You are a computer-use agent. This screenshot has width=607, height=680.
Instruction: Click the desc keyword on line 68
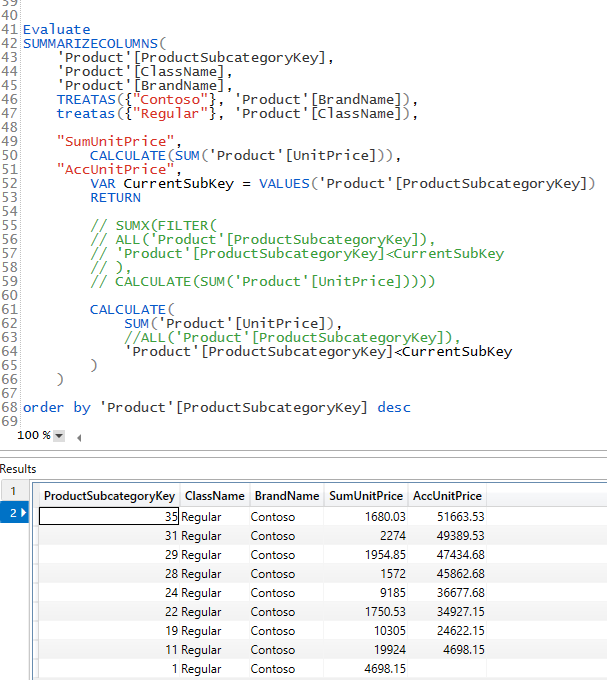click(394, 408)
